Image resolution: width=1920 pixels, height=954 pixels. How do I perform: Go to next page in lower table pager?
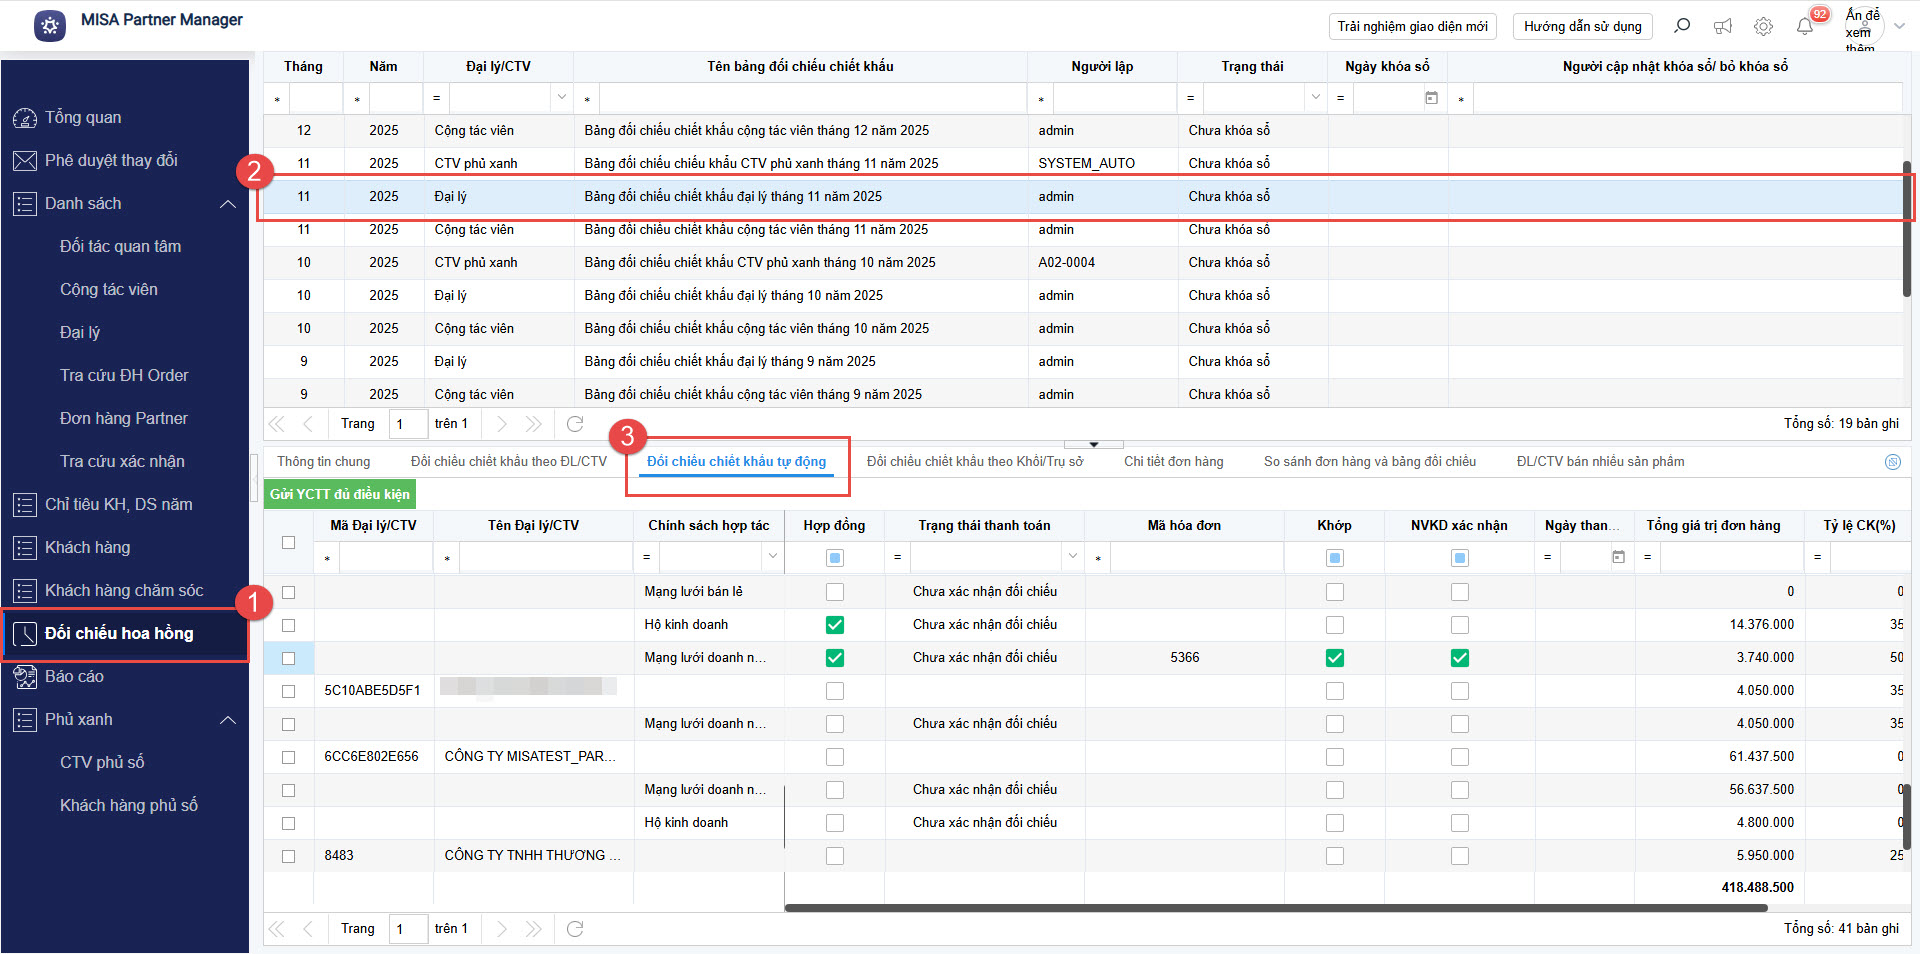pyautogui.click(x=502, y=929)
